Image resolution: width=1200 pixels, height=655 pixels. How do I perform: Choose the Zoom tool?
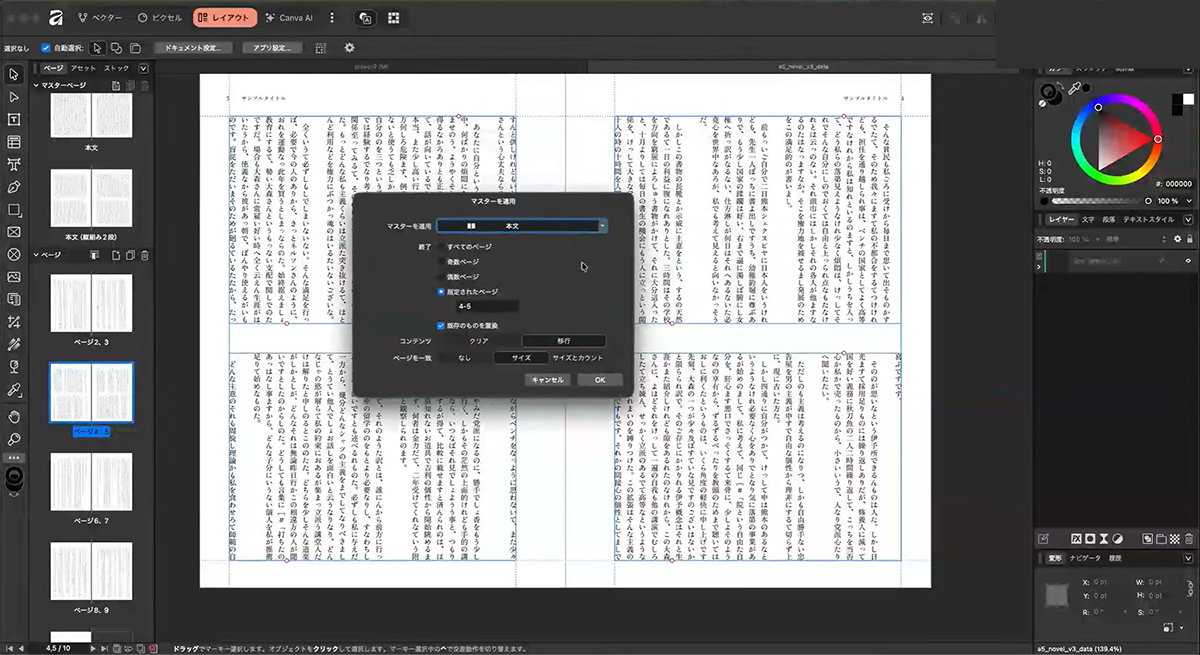14,439
